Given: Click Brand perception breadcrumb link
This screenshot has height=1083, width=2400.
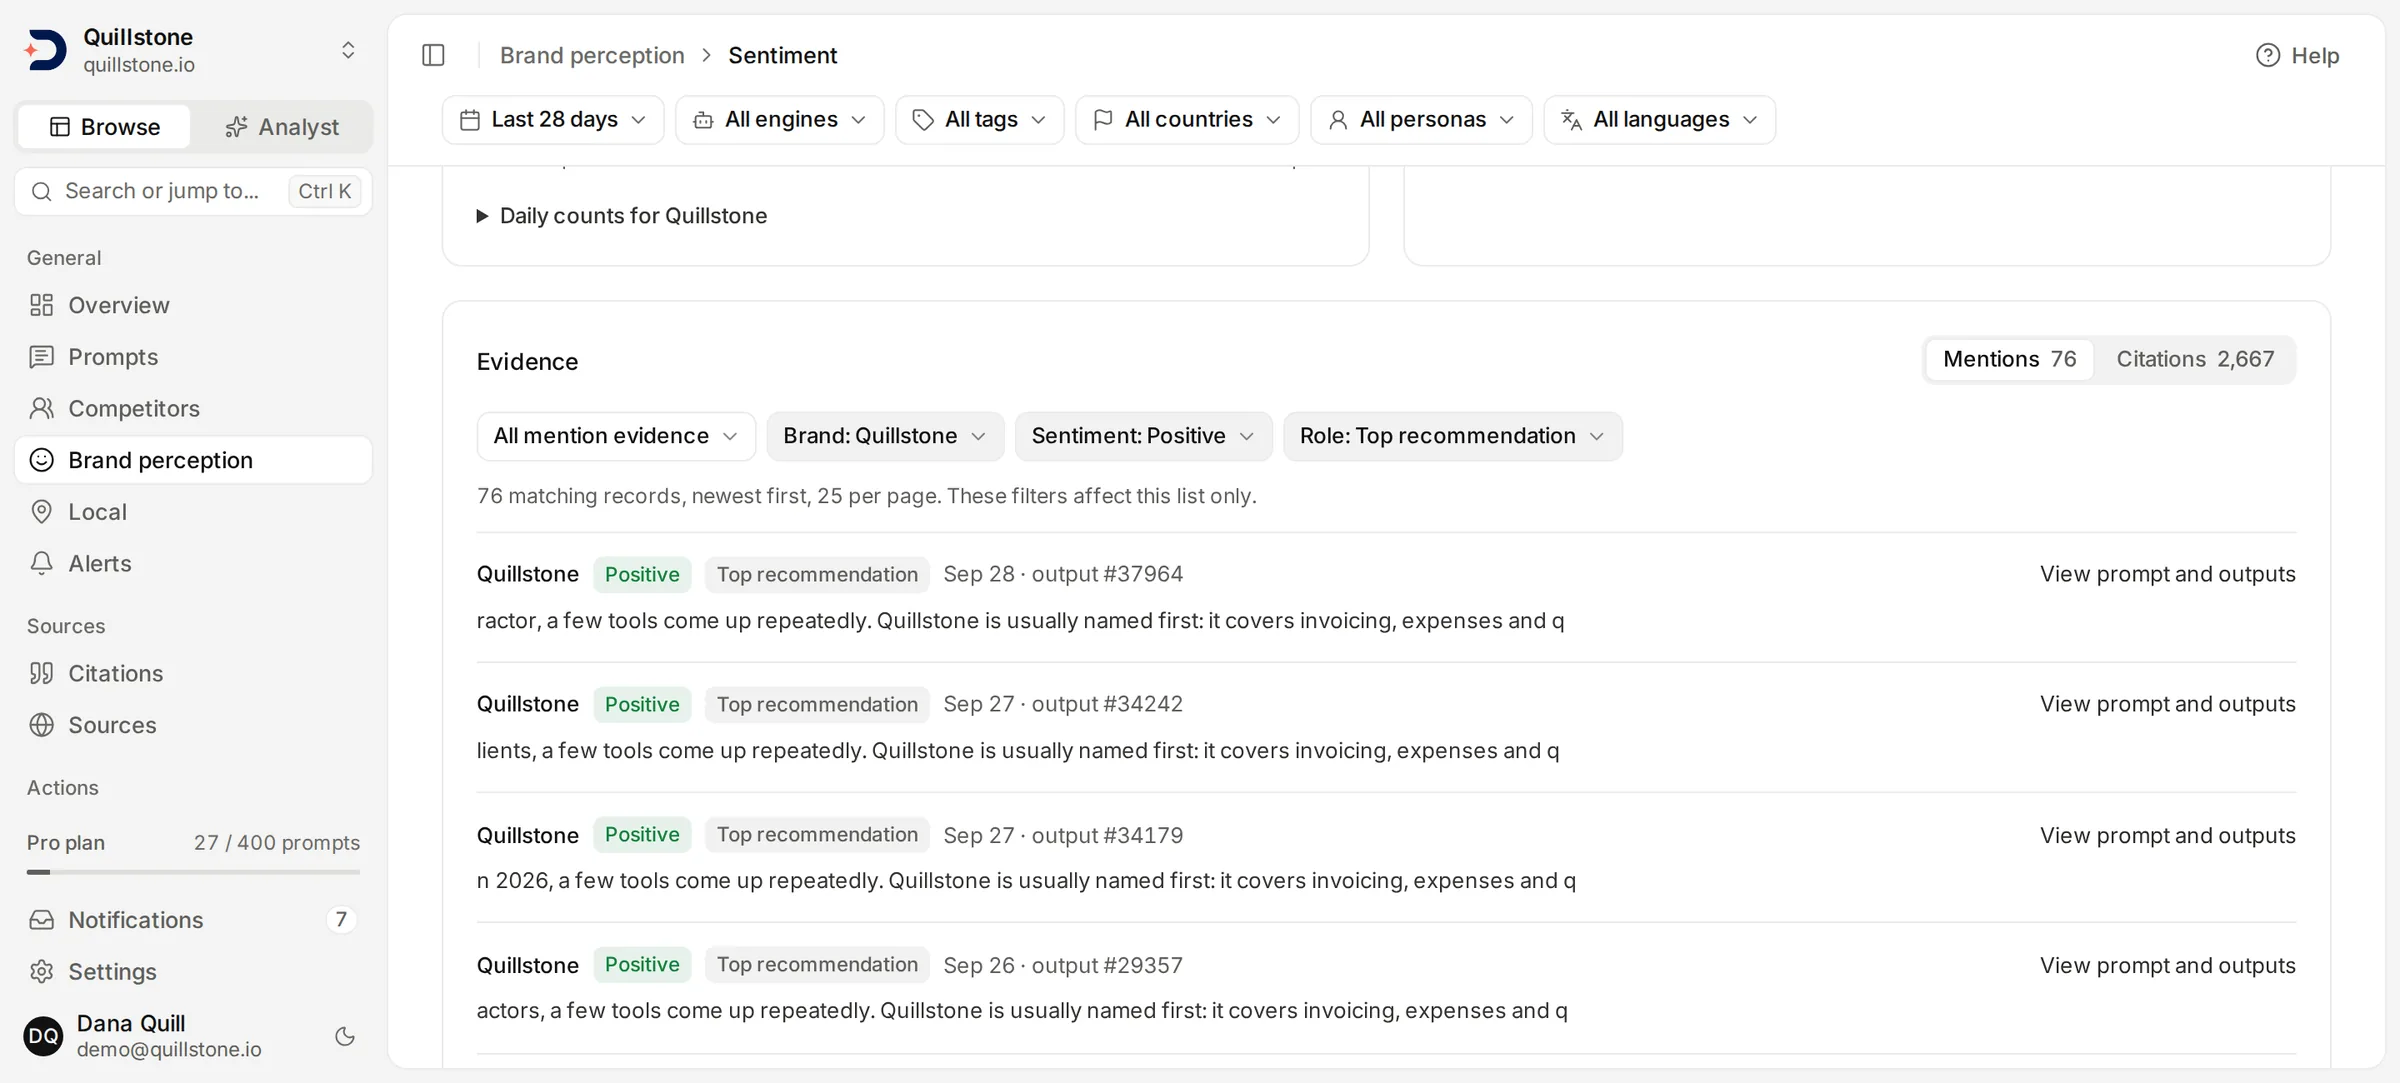Looking at the screenshot, I should pyautogui.click(x=592, y=55).
